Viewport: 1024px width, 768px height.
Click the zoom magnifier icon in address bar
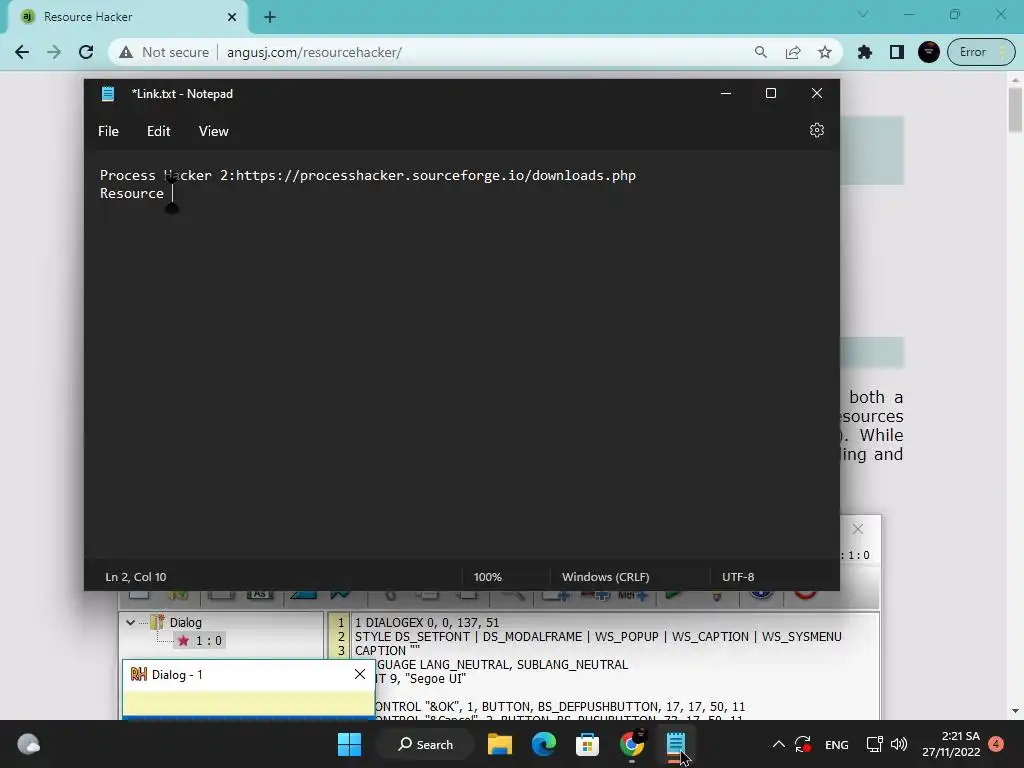click(x=760, y=52)
